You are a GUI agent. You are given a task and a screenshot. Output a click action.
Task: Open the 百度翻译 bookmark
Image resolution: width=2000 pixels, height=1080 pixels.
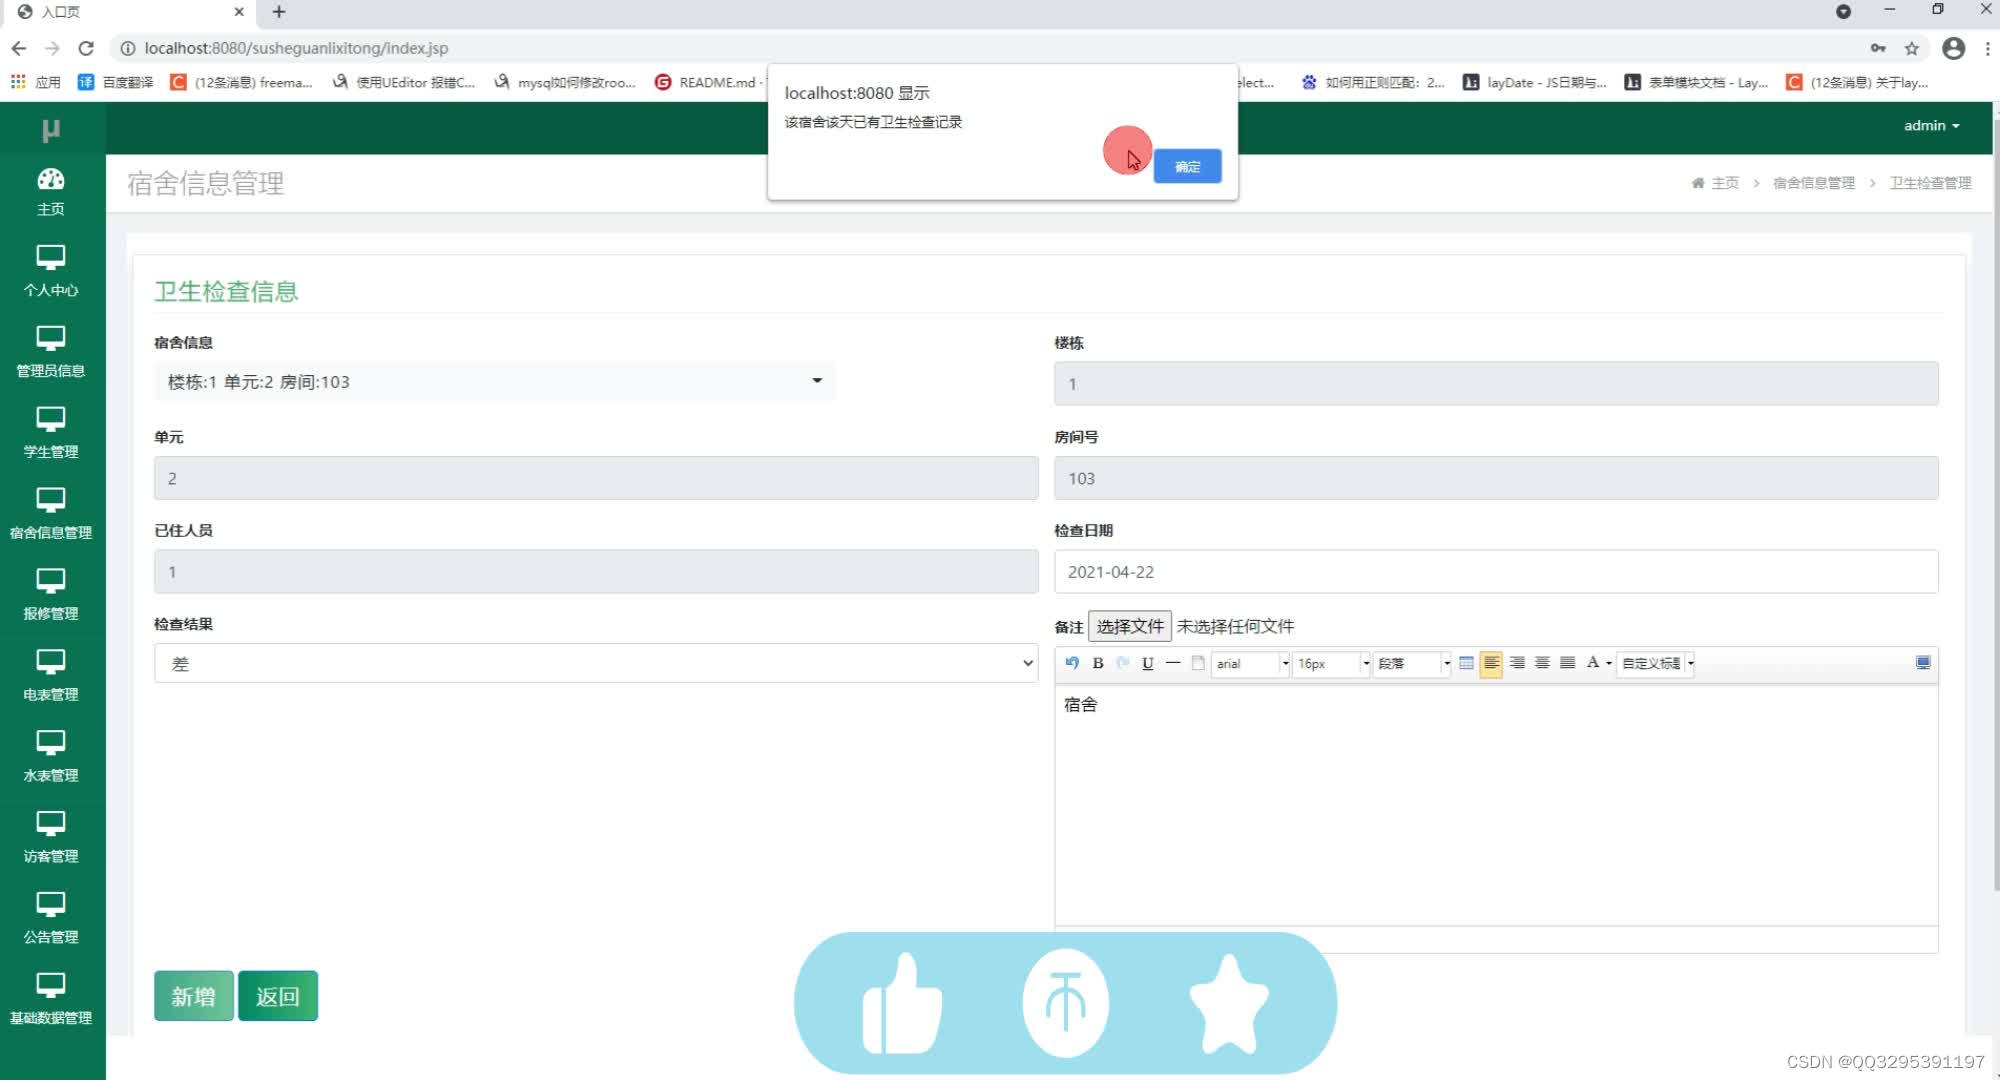[x=116, y=82]
